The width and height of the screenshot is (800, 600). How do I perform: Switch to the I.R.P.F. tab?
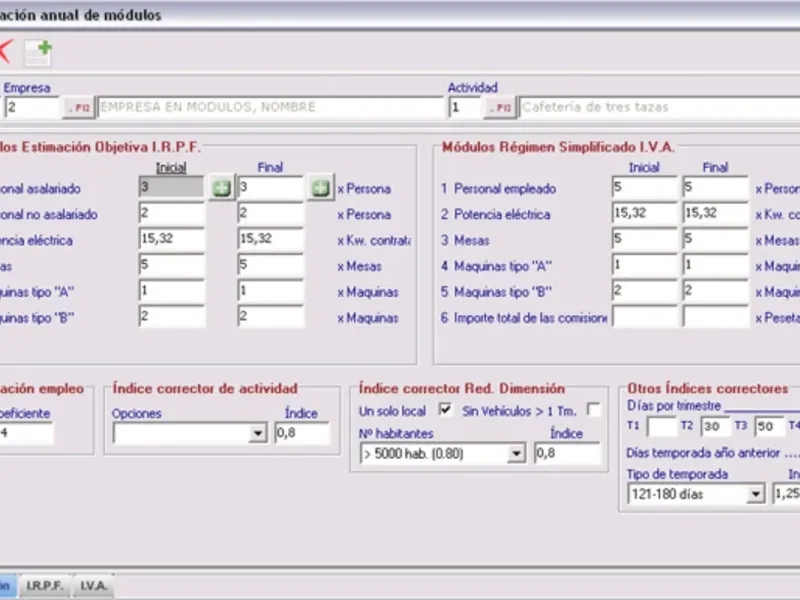click(x=45, y=585)
